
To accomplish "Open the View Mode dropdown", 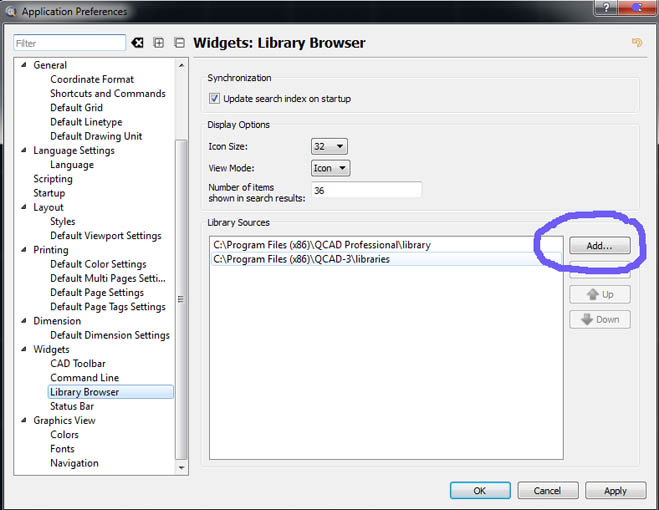I will click(x=330, y=168).
